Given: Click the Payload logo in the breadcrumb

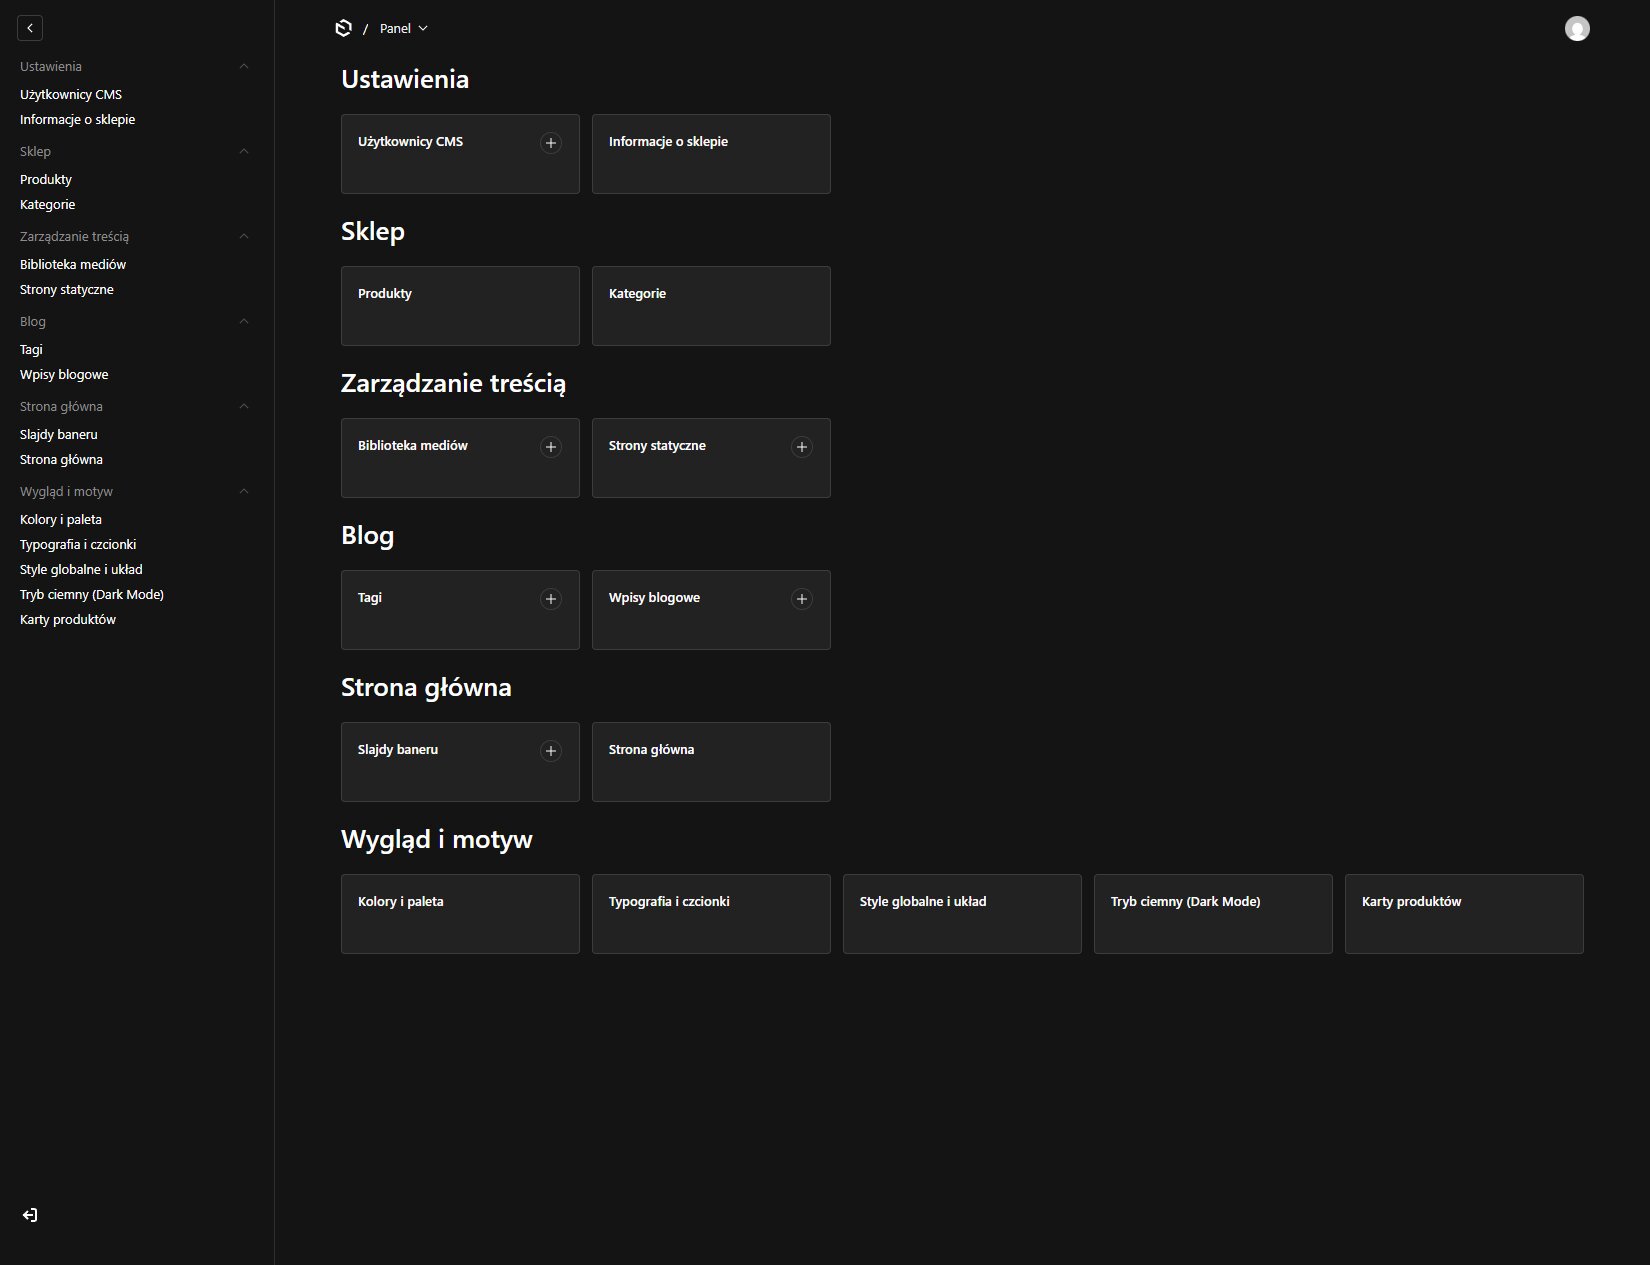Looking at the screenshot, I should click(x=343, y=28).
